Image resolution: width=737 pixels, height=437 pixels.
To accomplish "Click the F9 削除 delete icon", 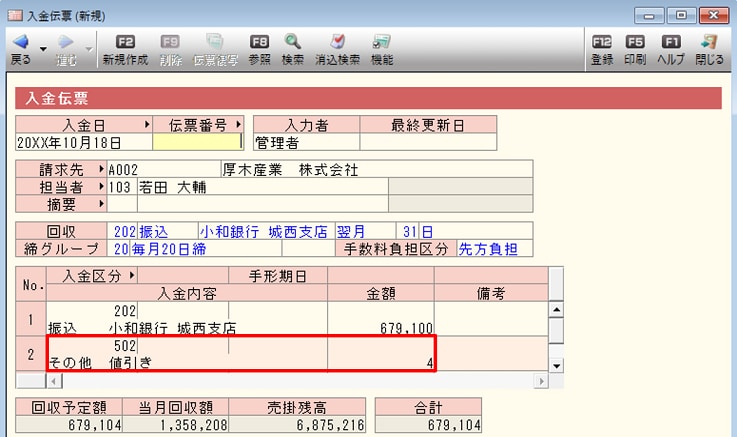I will point(170,42).
